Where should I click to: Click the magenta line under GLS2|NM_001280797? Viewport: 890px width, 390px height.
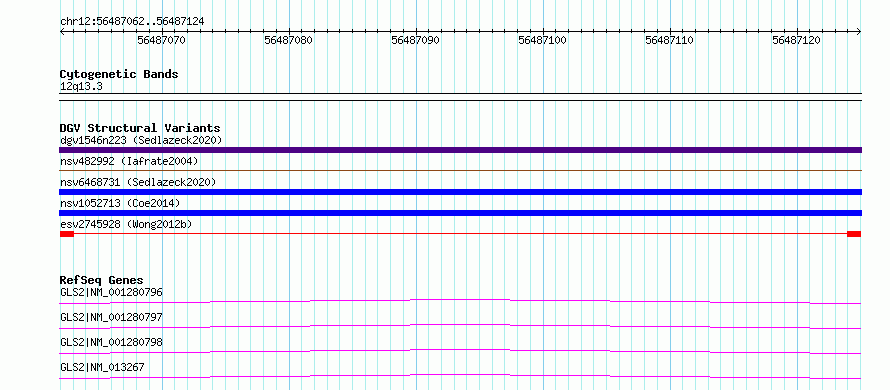(x=460, y=326)
